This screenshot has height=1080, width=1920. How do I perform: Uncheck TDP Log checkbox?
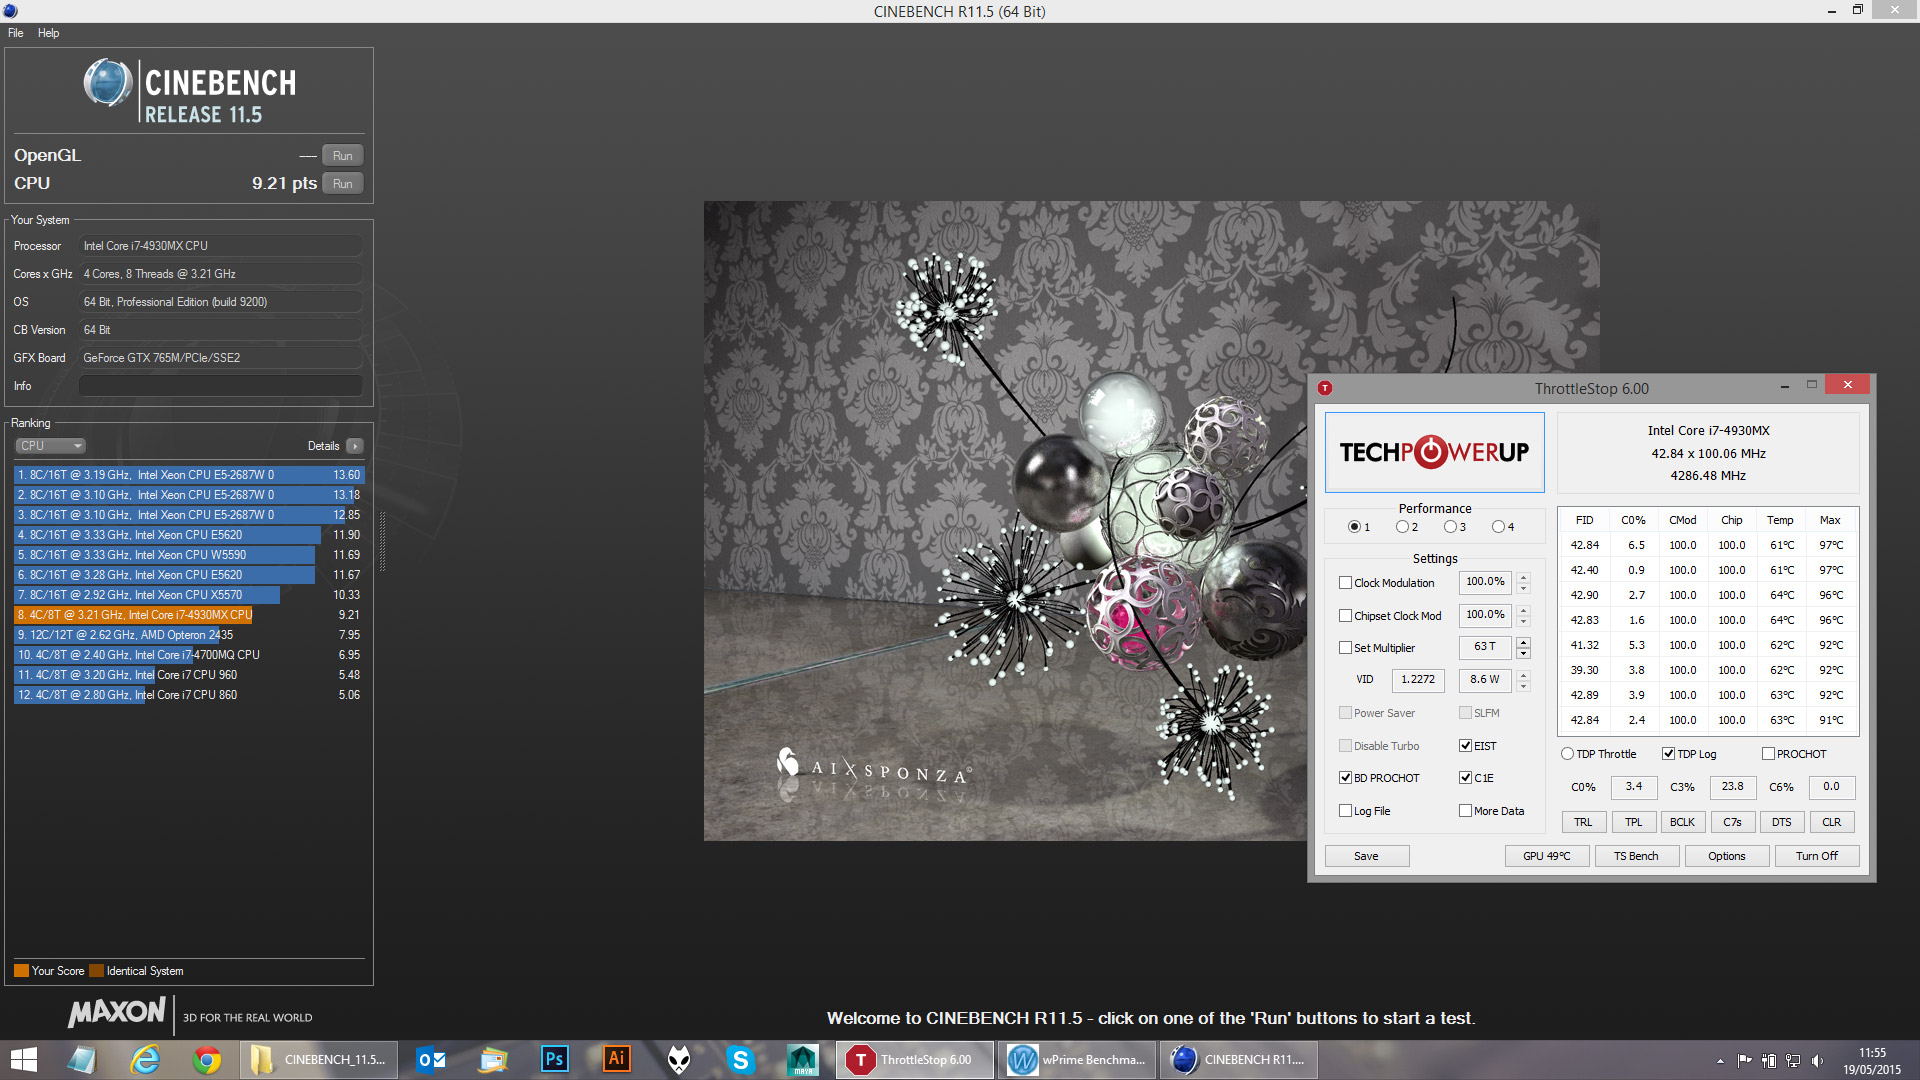[x=1668, y=754]
